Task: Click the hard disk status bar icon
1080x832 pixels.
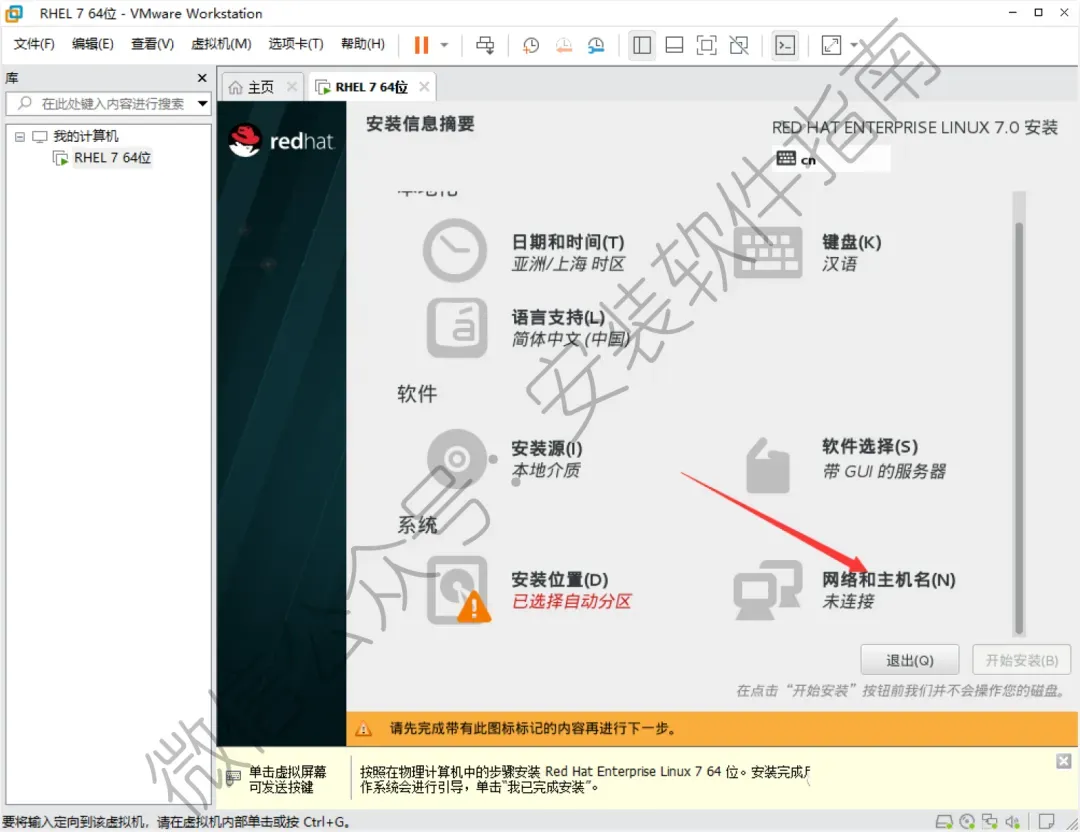Action: point(944,822)
